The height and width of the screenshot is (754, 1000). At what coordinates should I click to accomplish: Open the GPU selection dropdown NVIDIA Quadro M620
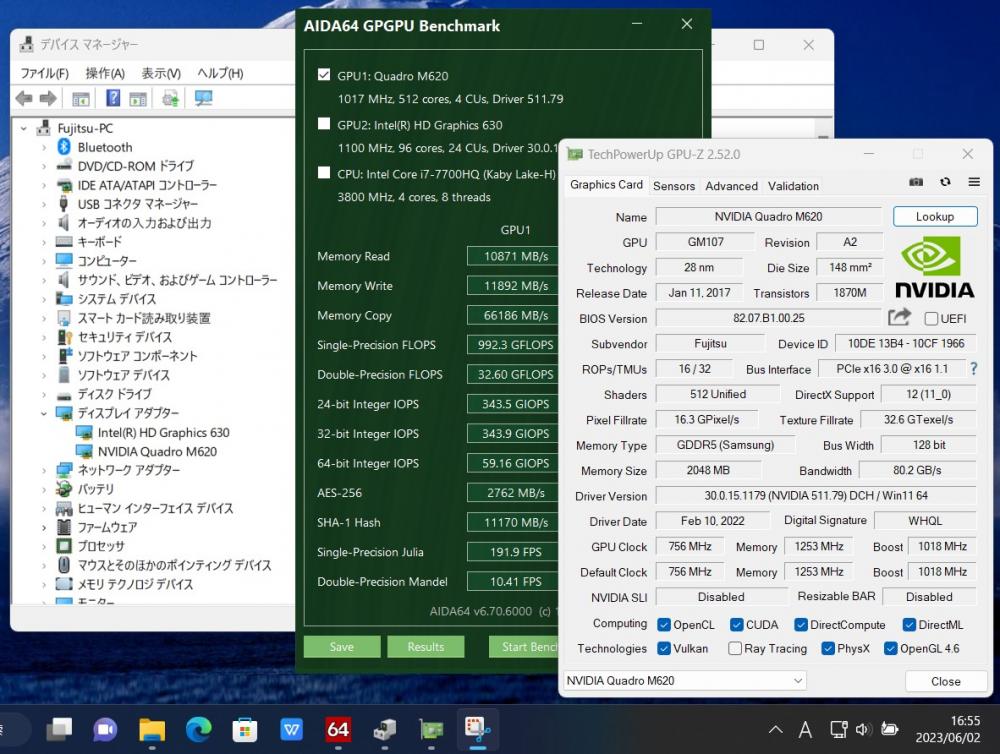click(684, 681)
